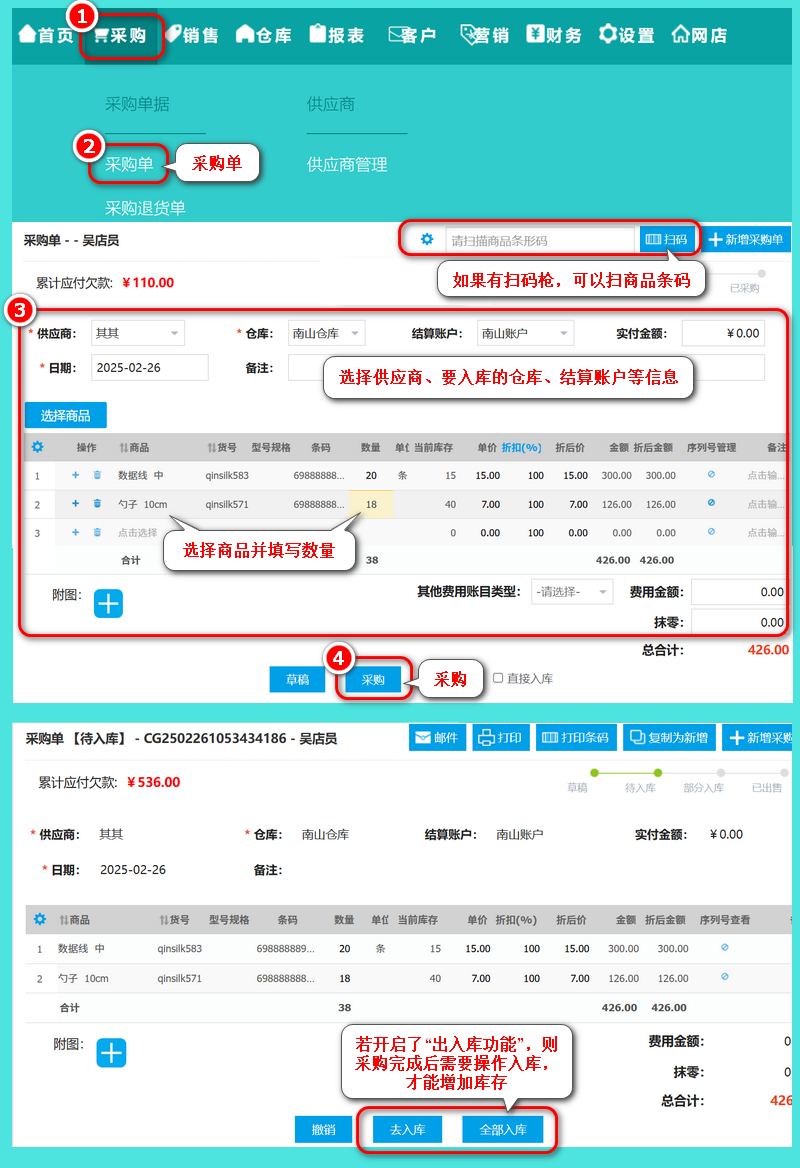Click the 全部入库 button
The height and width of the screenshot is (1168, 800).
point(503,1129)
